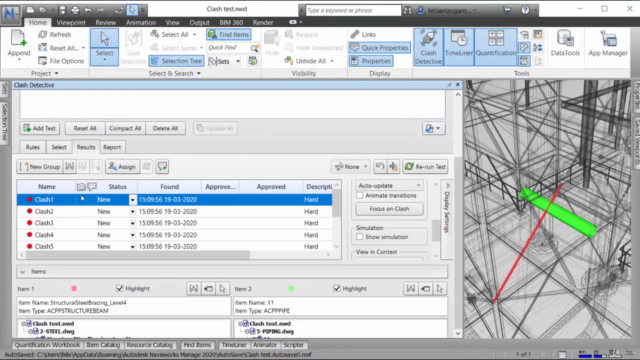The width and height of the screenshot is (640, 360).
Task: Toggle the Selection Tree window
Action: pos(177,61)
